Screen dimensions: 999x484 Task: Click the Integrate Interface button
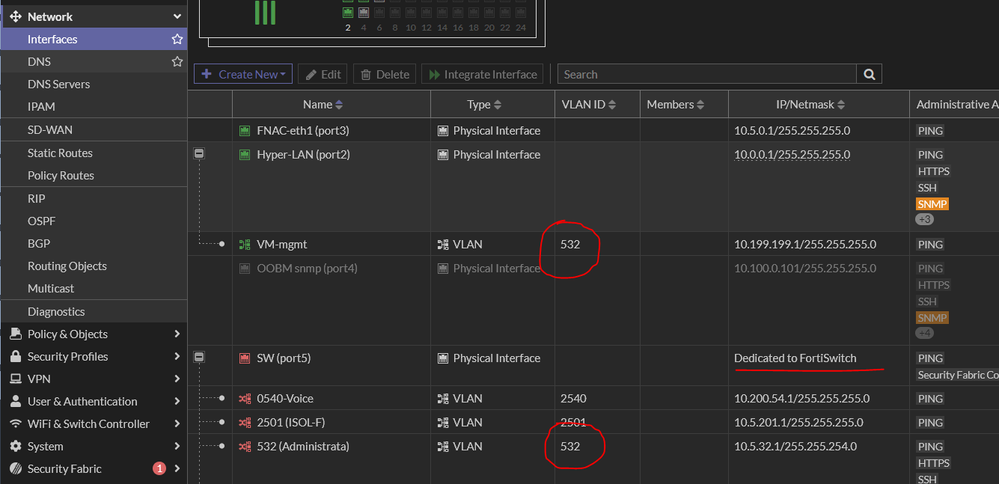(x=482, y=75)
